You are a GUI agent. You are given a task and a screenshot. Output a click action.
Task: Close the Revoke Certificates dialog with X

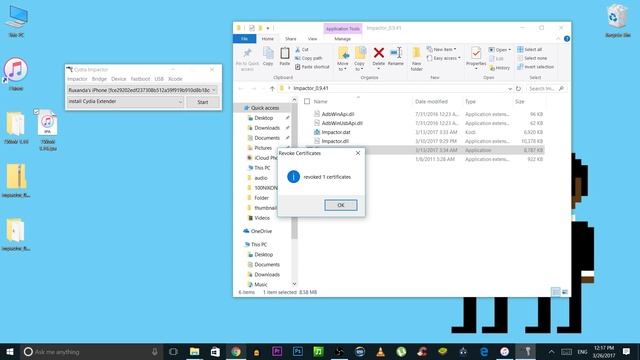pos(358,153)
